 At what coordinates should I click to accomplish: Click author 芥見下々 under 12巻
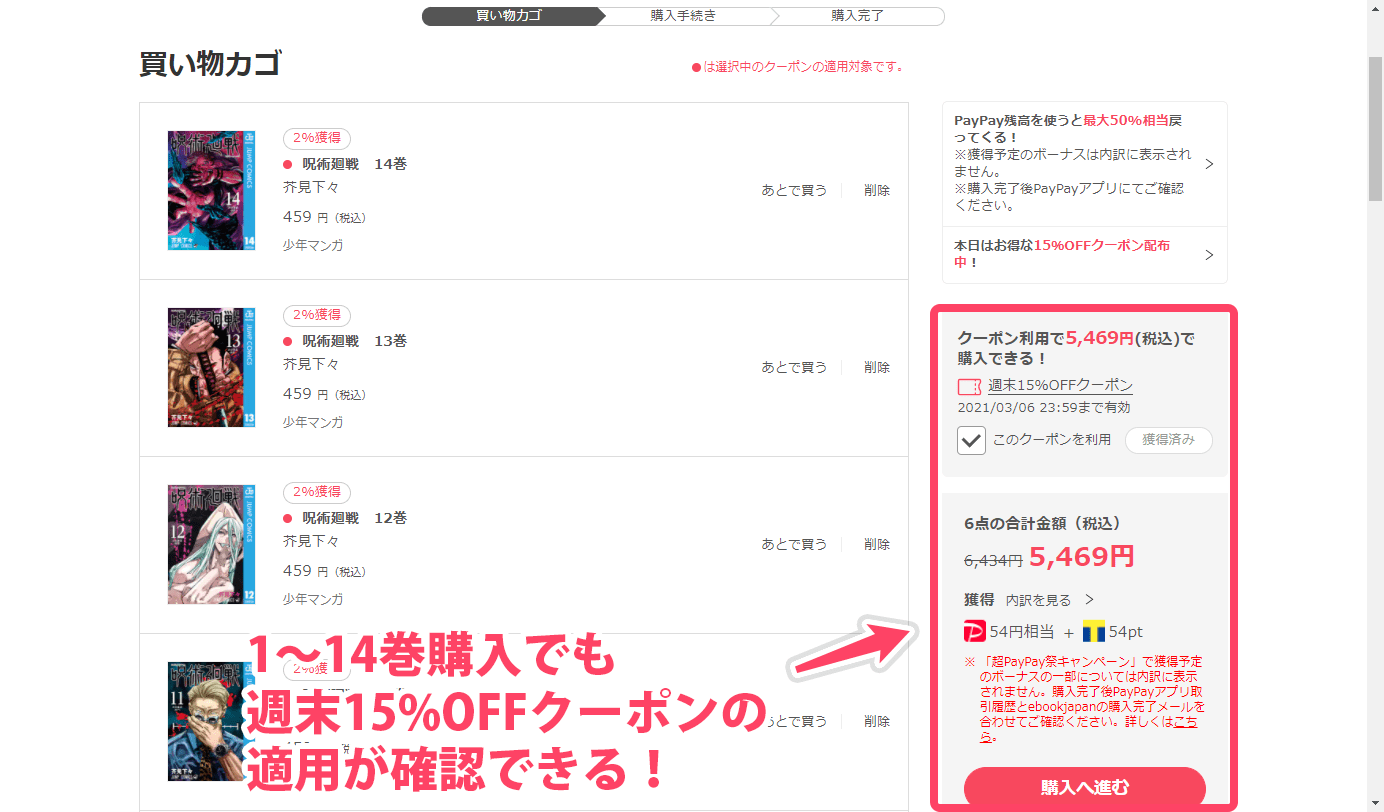click(311, 541)
